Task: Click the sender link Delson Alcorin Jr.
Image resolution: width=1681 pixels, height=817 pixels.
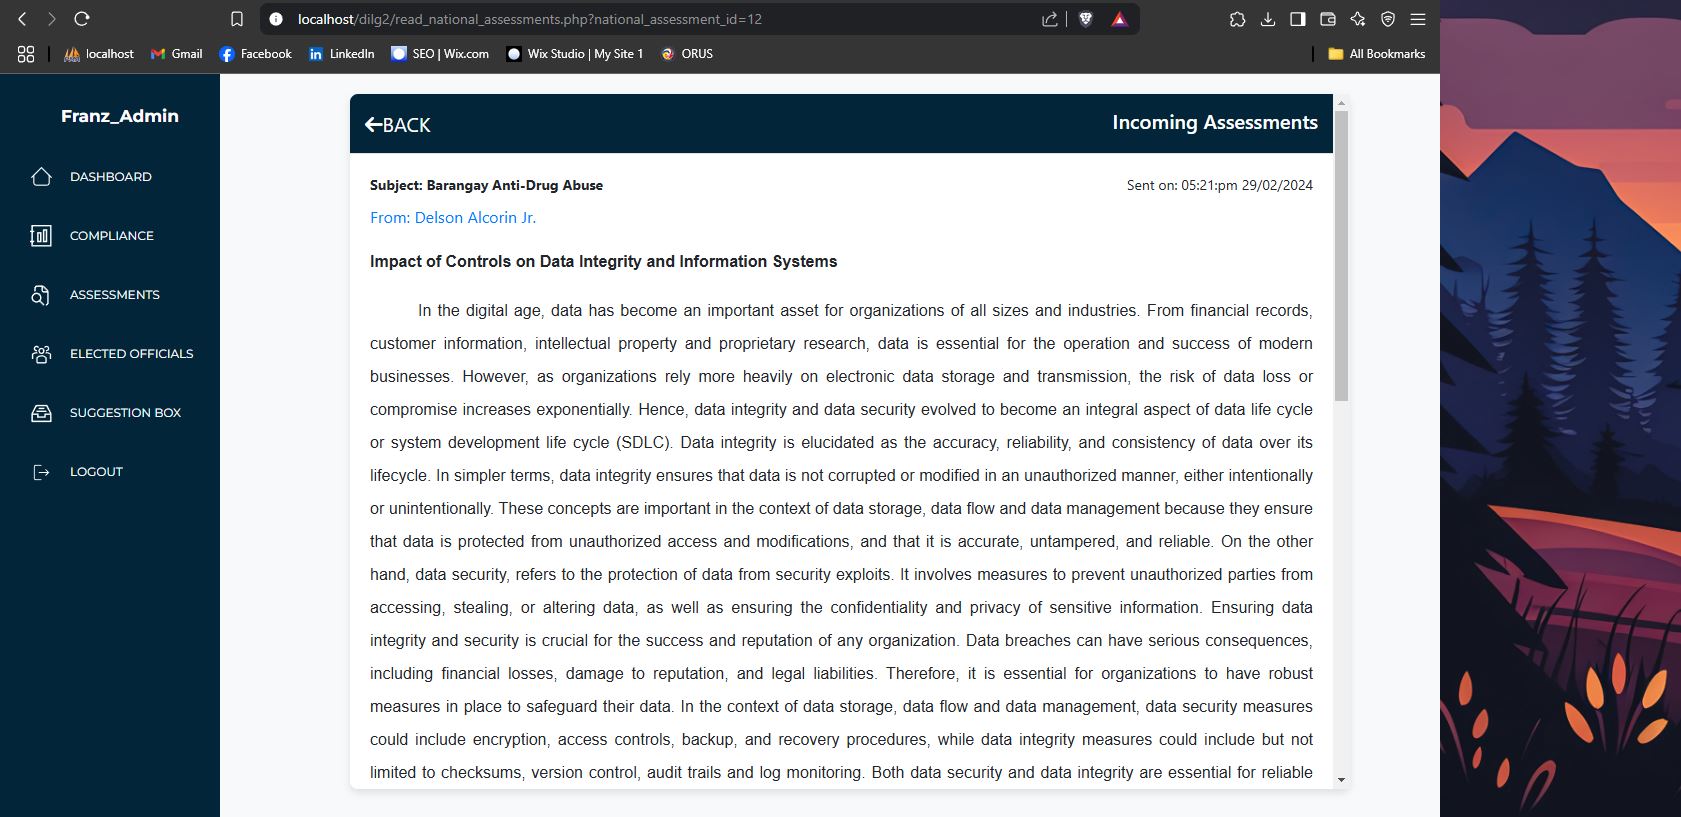Action: coord(453,218)
